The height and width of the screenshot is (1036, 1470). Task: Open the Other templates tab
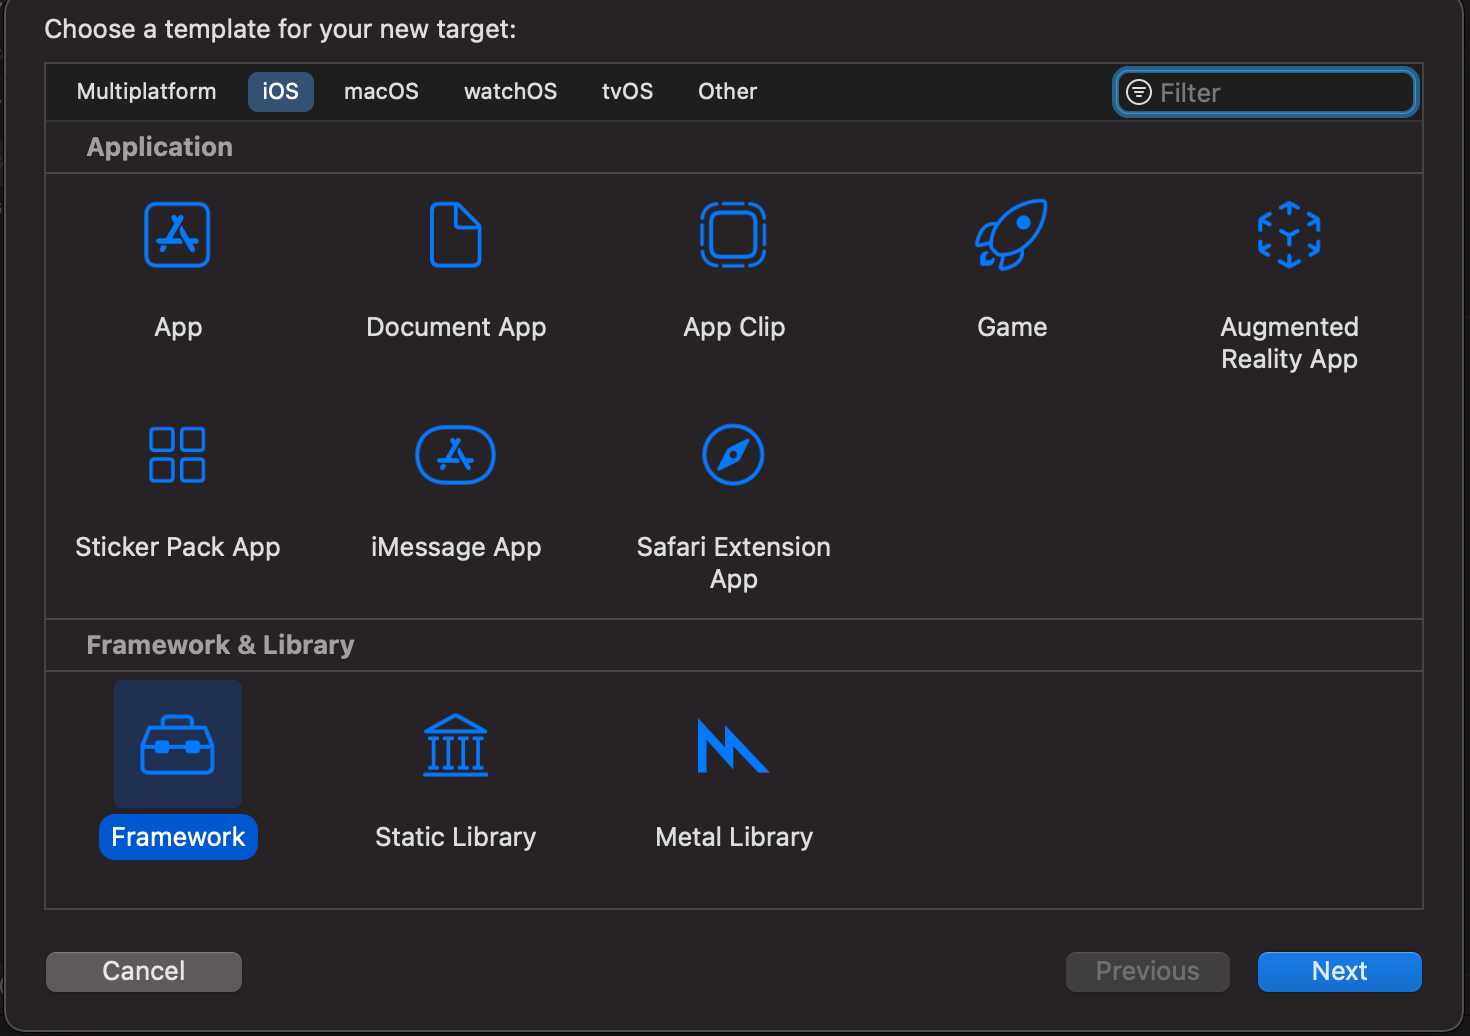tap(728, 91)
